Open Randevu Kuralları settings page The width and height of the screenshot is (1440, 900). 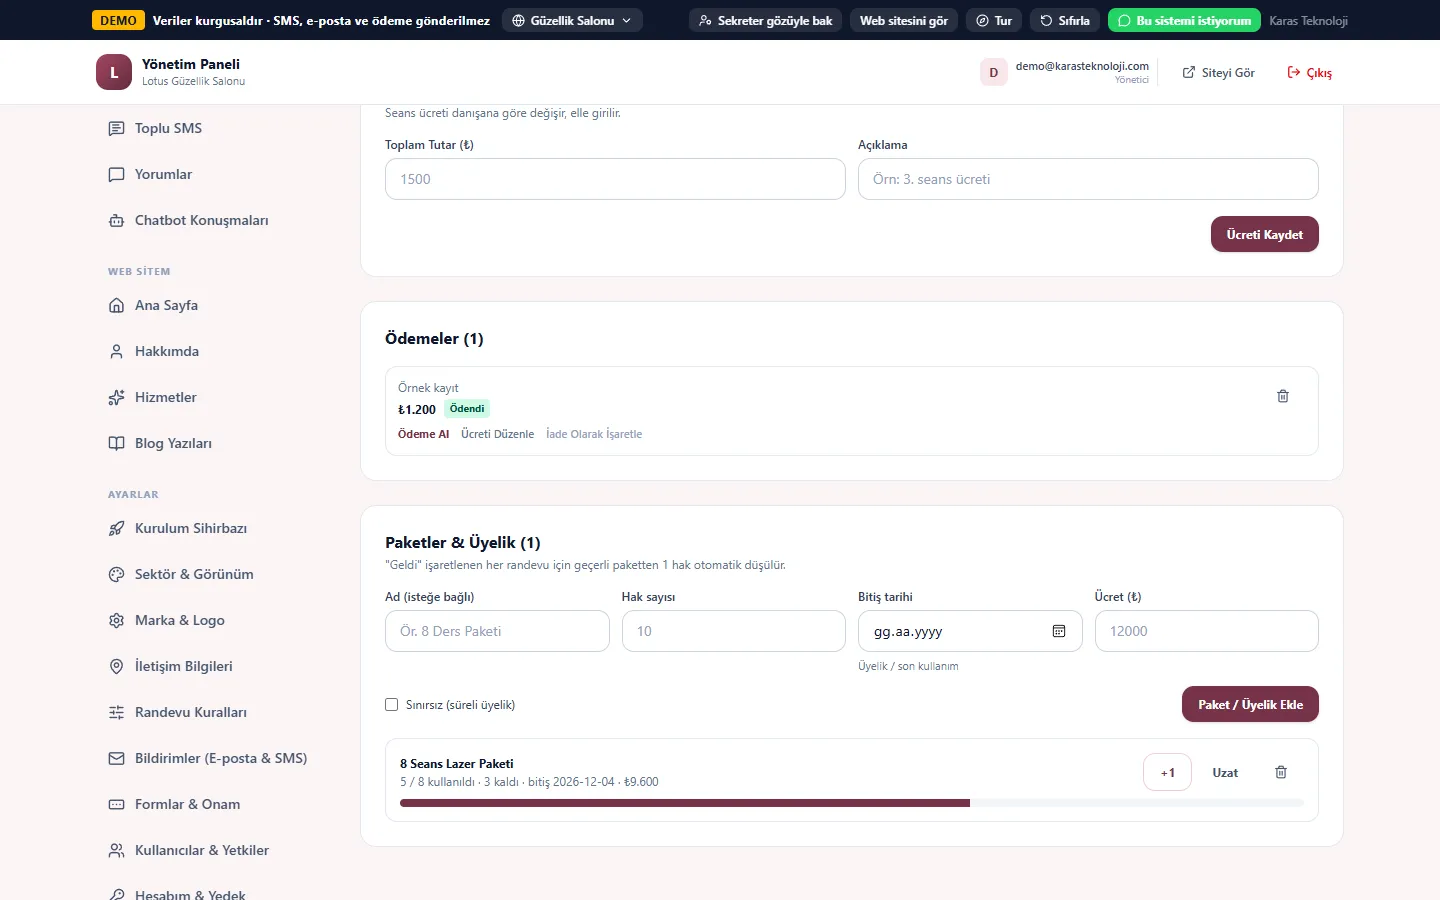[191, 712]
